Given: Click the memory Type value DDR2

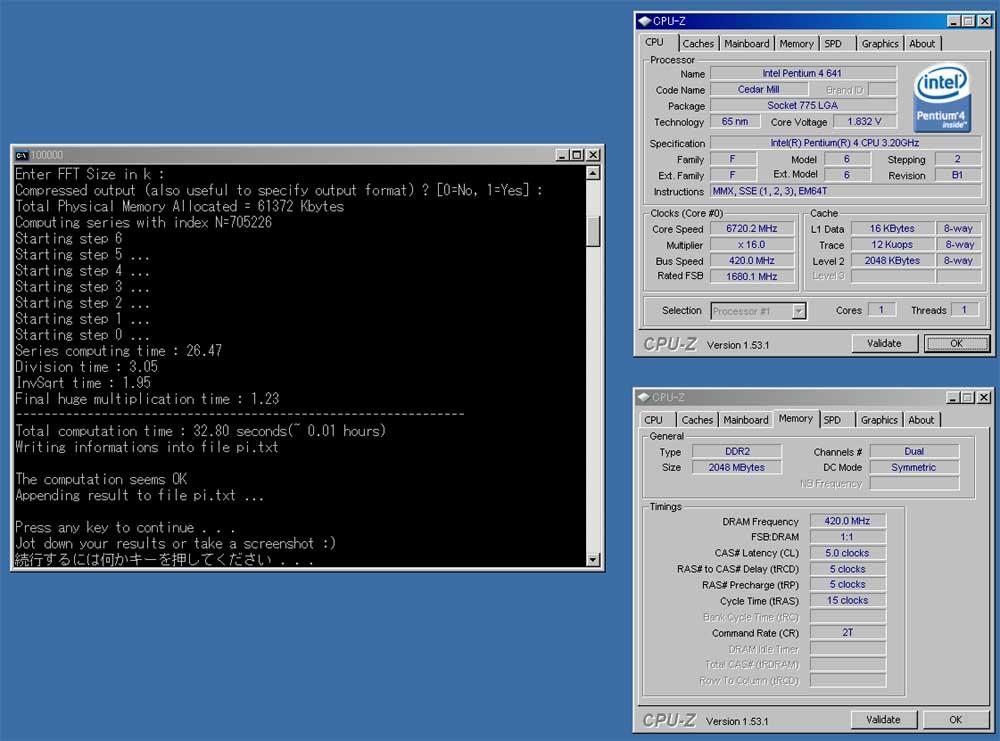Looking at the screenshot, I should tap(737, 451).
